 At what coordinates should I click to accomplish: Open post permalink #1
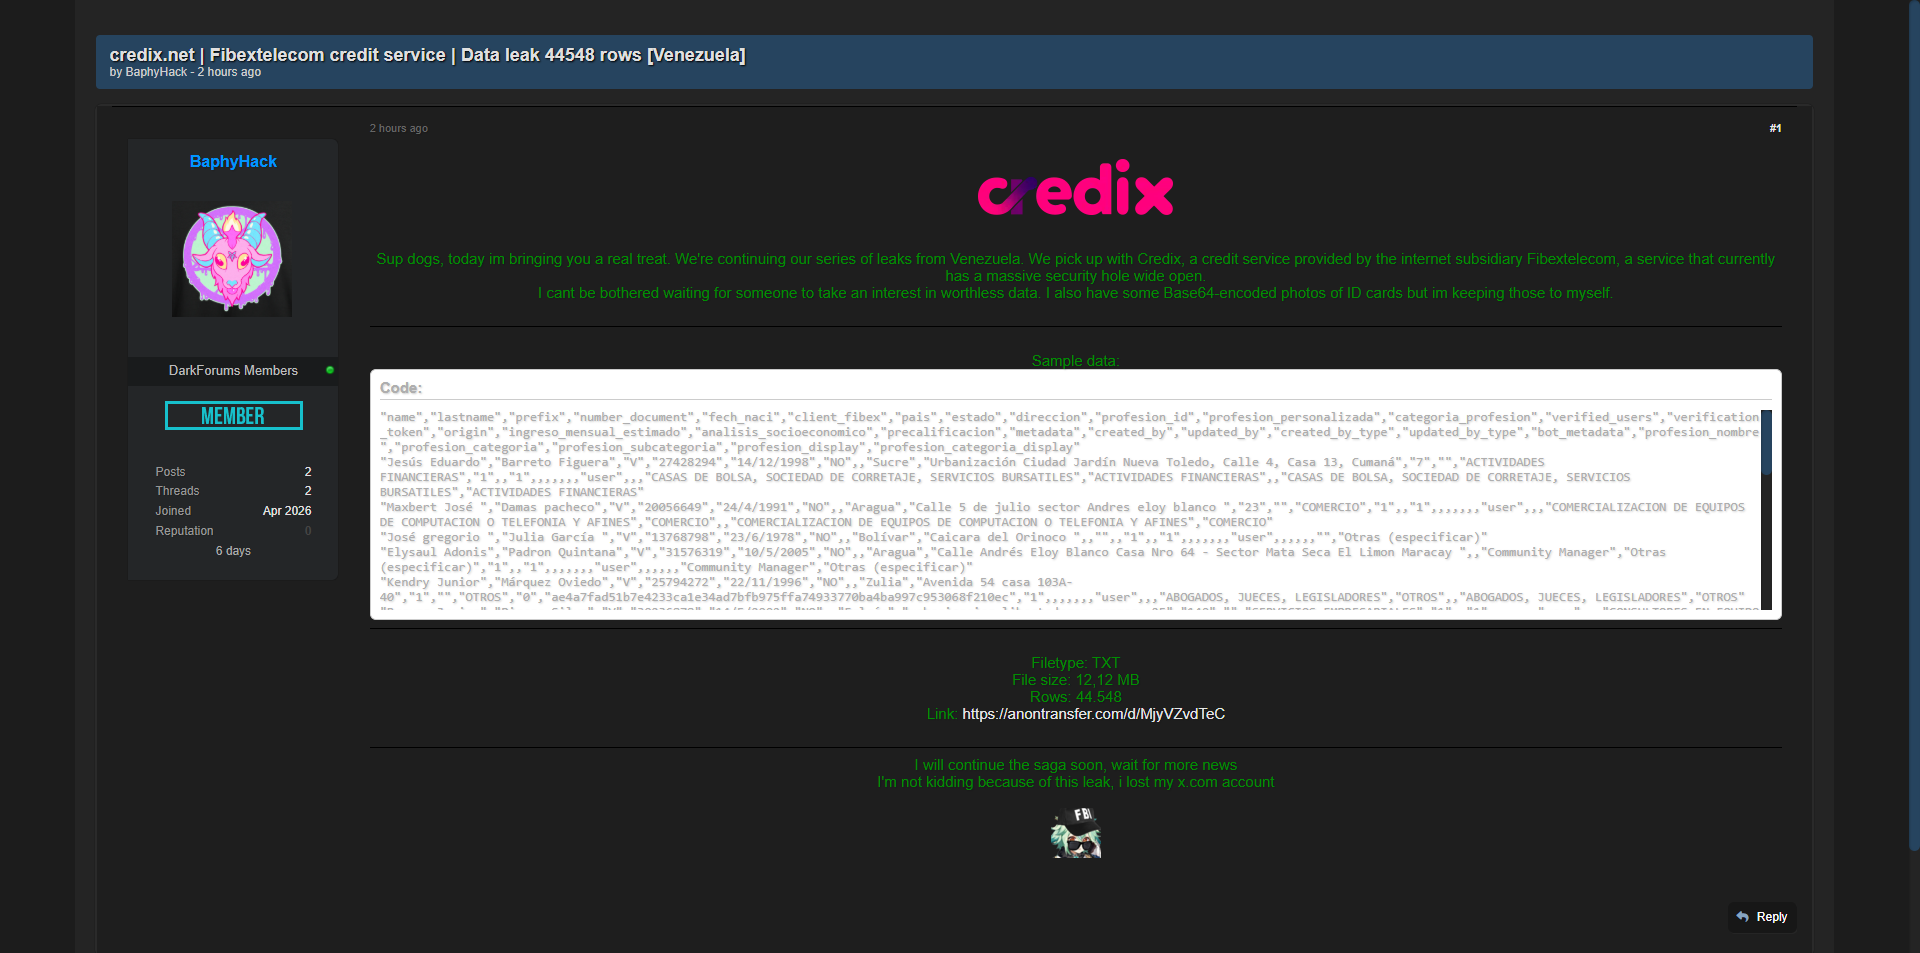point(1775,128)
